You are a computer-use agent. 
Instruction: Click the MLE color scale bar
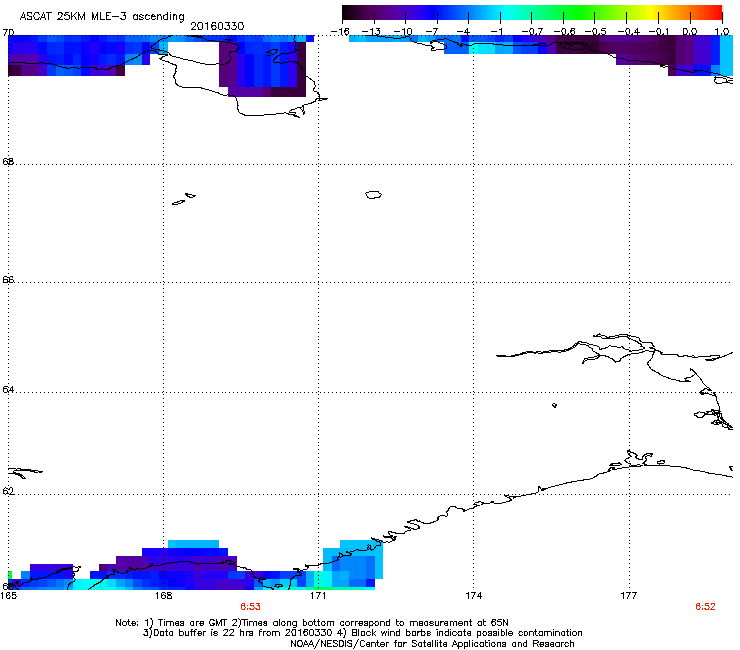532,13
